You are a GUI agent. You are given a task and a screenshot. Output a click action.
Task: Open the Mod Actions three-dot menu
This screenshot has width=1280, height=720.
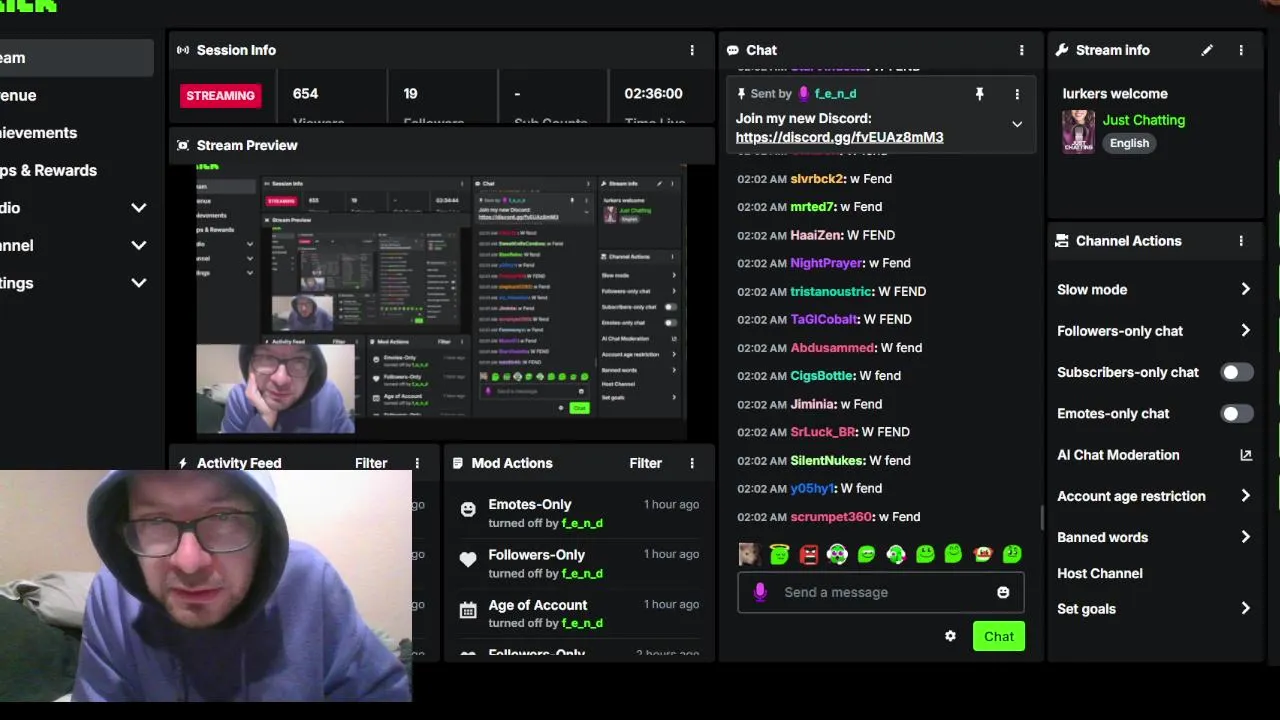692,463
